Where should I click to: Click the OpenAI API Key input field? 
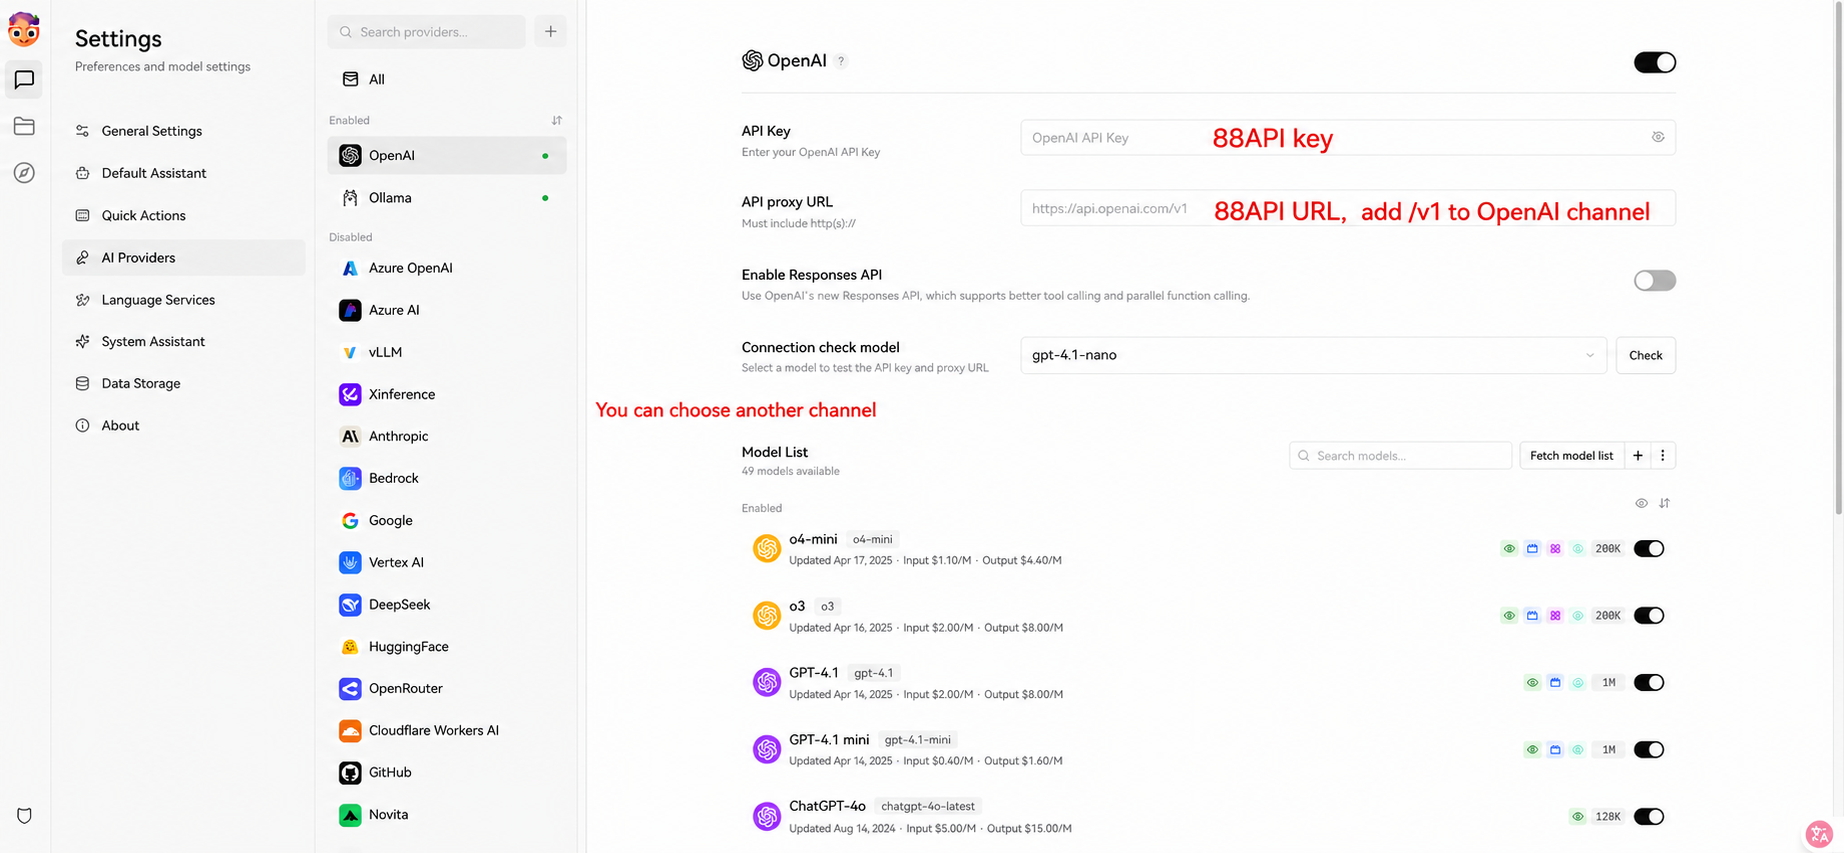1348,137
